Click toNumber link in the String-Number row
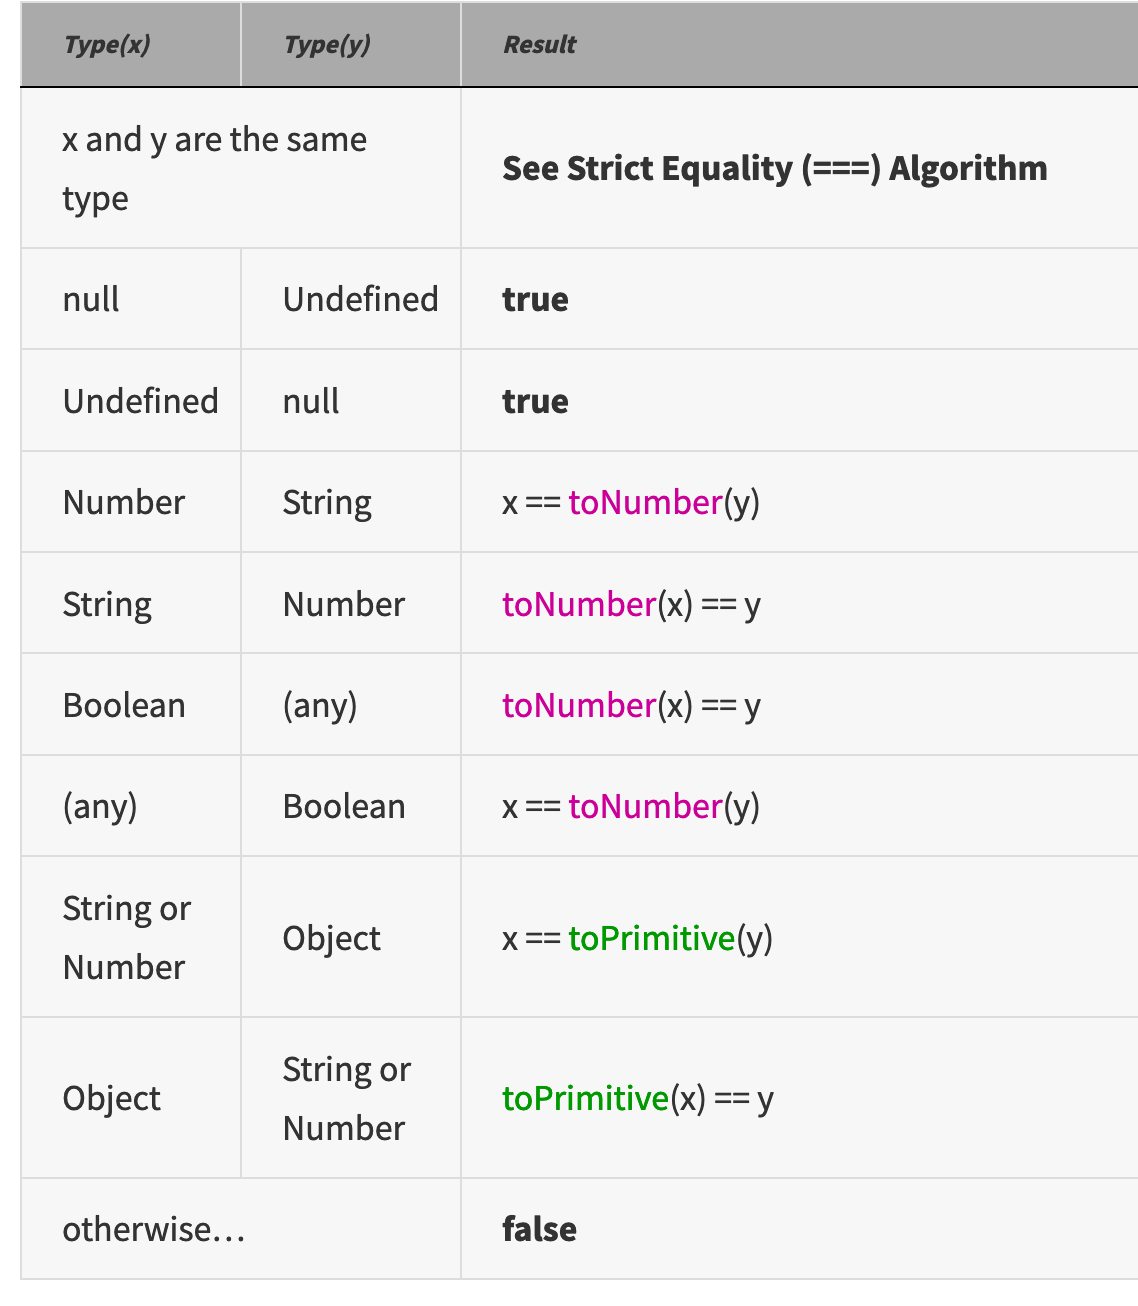Screen dimensions: 1138x1306 [x=579, y=604]
